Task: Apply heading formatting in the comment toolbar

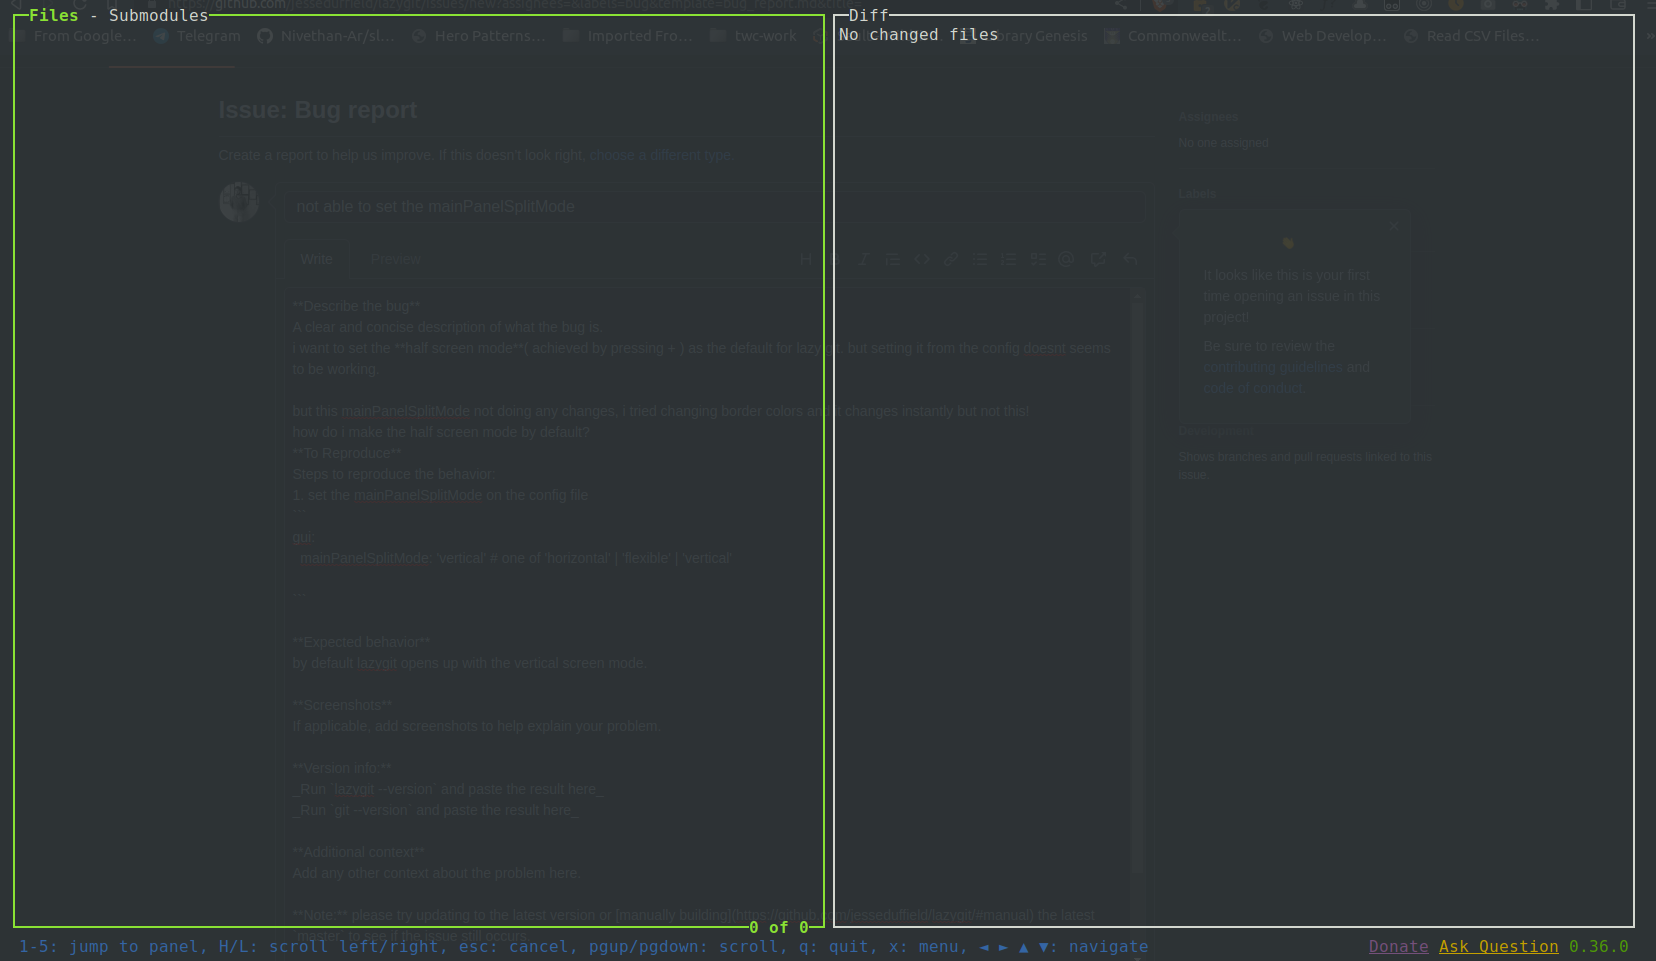Action: (808, 259)
